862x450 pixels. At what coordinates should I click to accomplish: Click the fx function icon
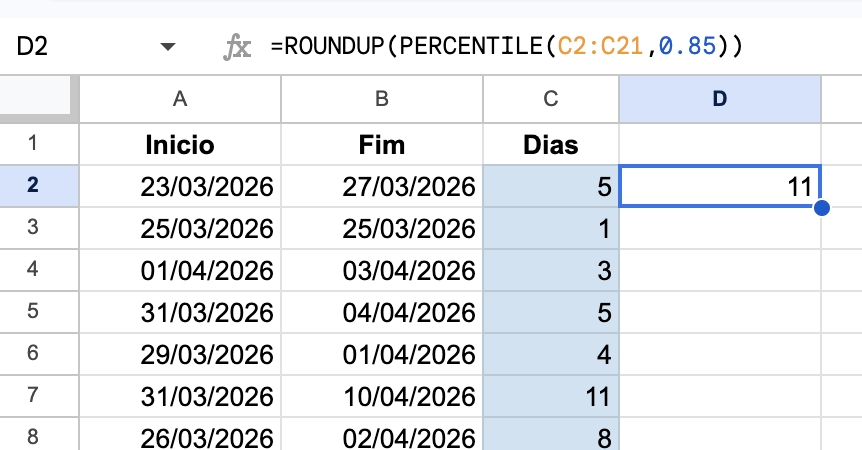(x=236, y=47)
